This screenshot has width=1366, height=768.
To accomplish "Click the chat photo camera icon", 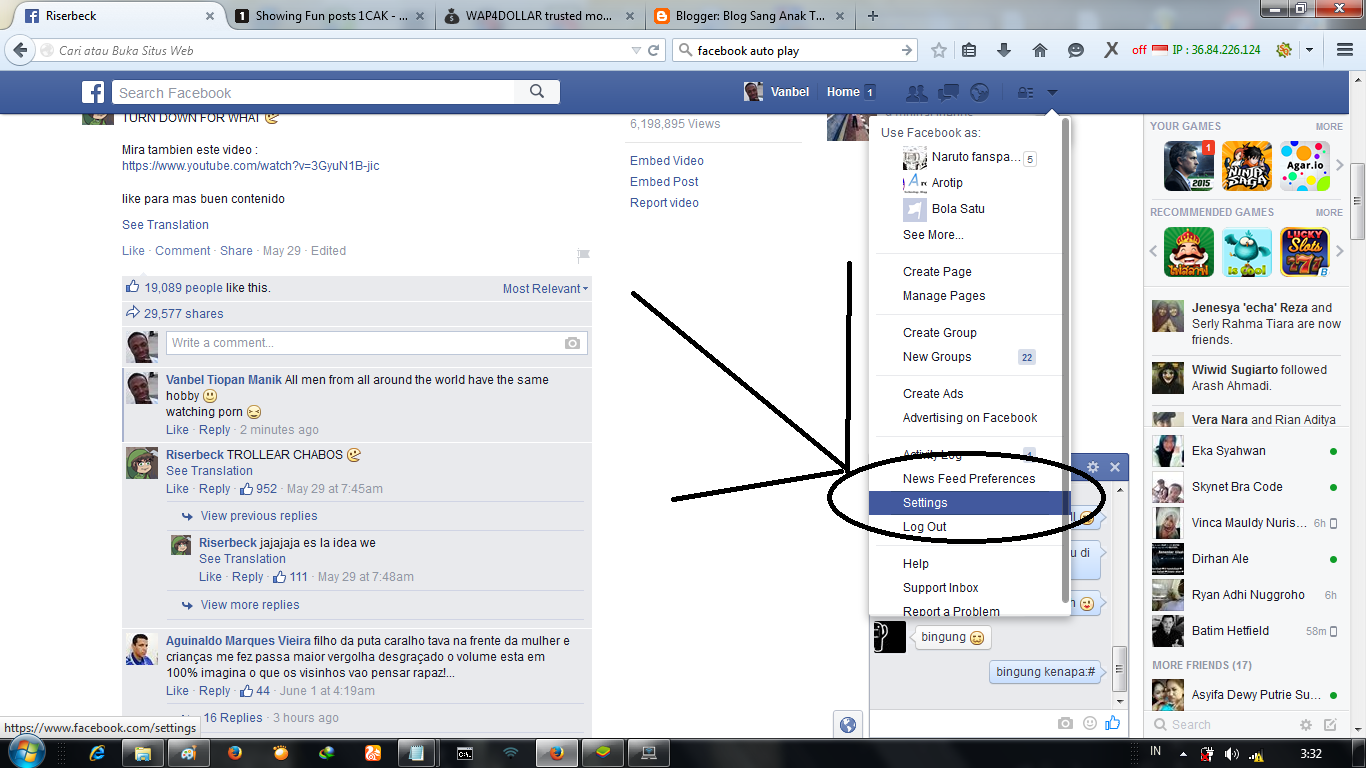I will [x=1066, y=723].
